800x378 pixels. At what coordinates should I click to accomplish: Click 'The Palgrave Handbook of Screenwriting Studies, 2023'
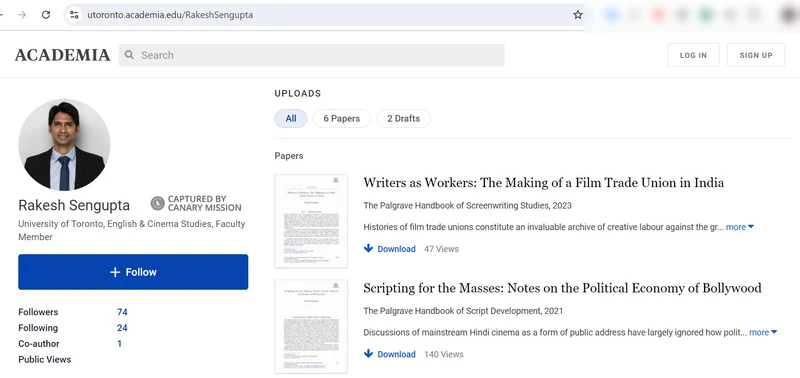[x=467, y=206]
